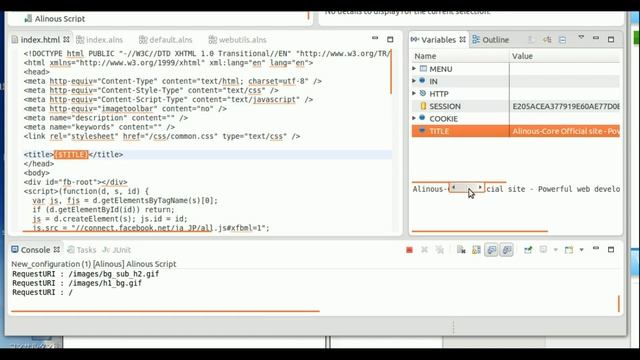Close the index.html editor tab
Screen dimensions: 640x360
click(x=66, y=39)
